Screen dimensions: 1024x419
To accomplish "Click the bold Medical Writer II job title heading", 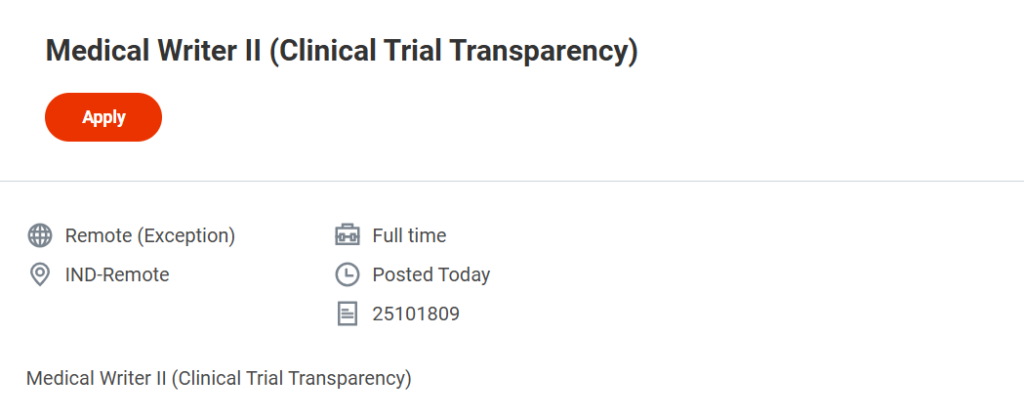I will (341, 51).
